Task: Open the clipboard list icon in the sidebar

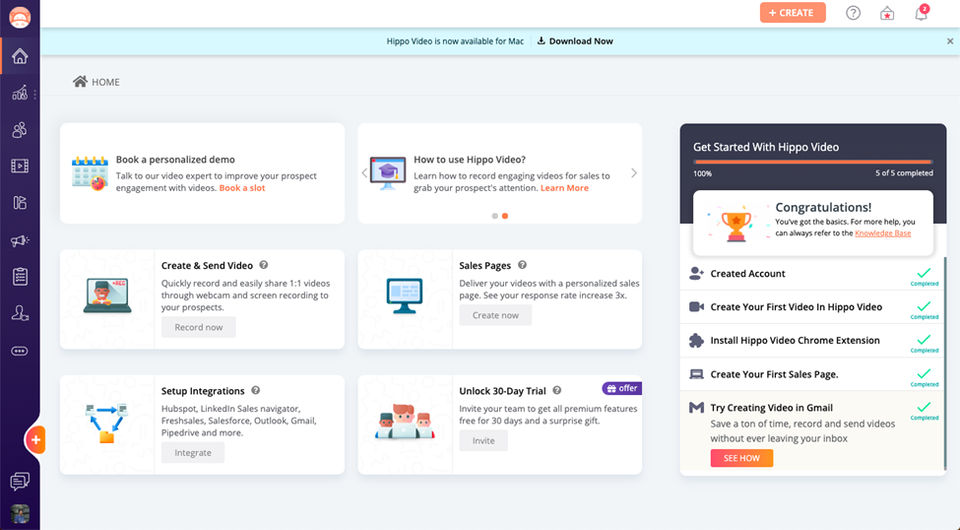Action: pyautogui.click(x=20, y=277)
